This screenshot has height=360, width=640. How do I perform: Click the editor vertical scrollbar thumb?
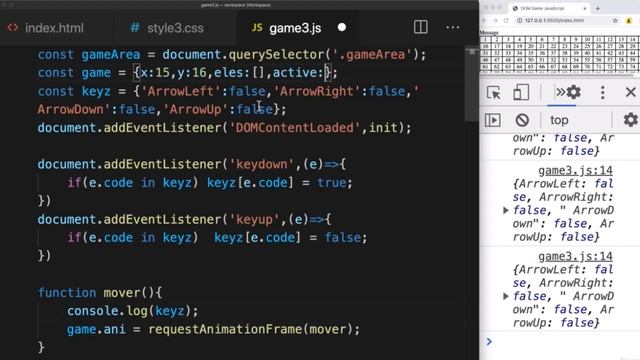click(x=472, y=84)
